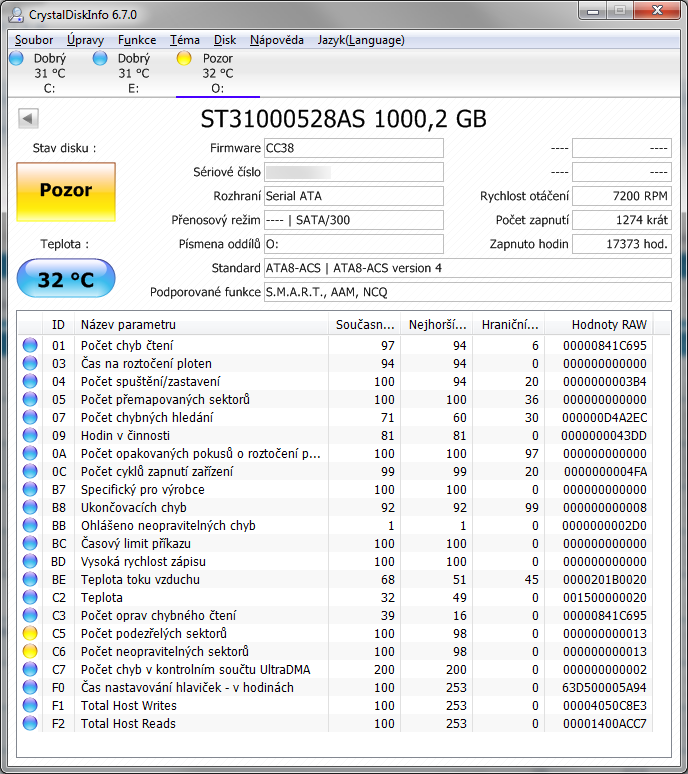Click the yellow Pozor health status button
This screenshot has width=688, height=774.
pyautogui.click(x=66, y=192)
